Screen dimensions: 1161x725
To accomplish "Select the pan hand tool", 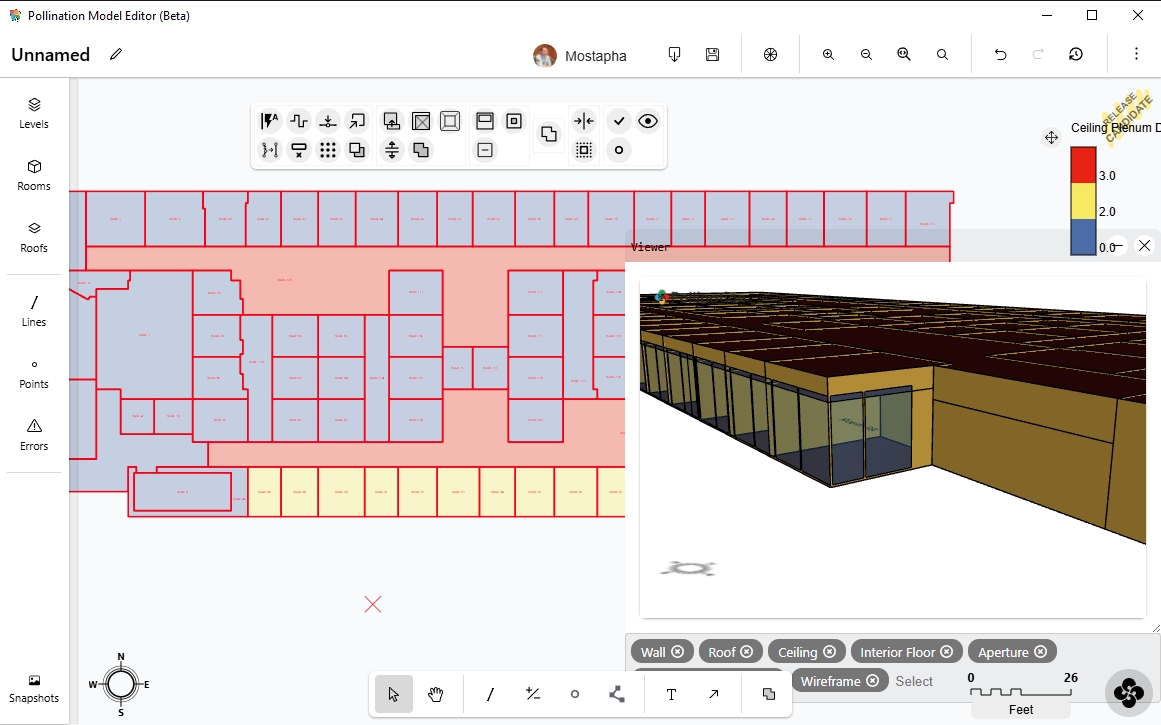I will (436, 694).
